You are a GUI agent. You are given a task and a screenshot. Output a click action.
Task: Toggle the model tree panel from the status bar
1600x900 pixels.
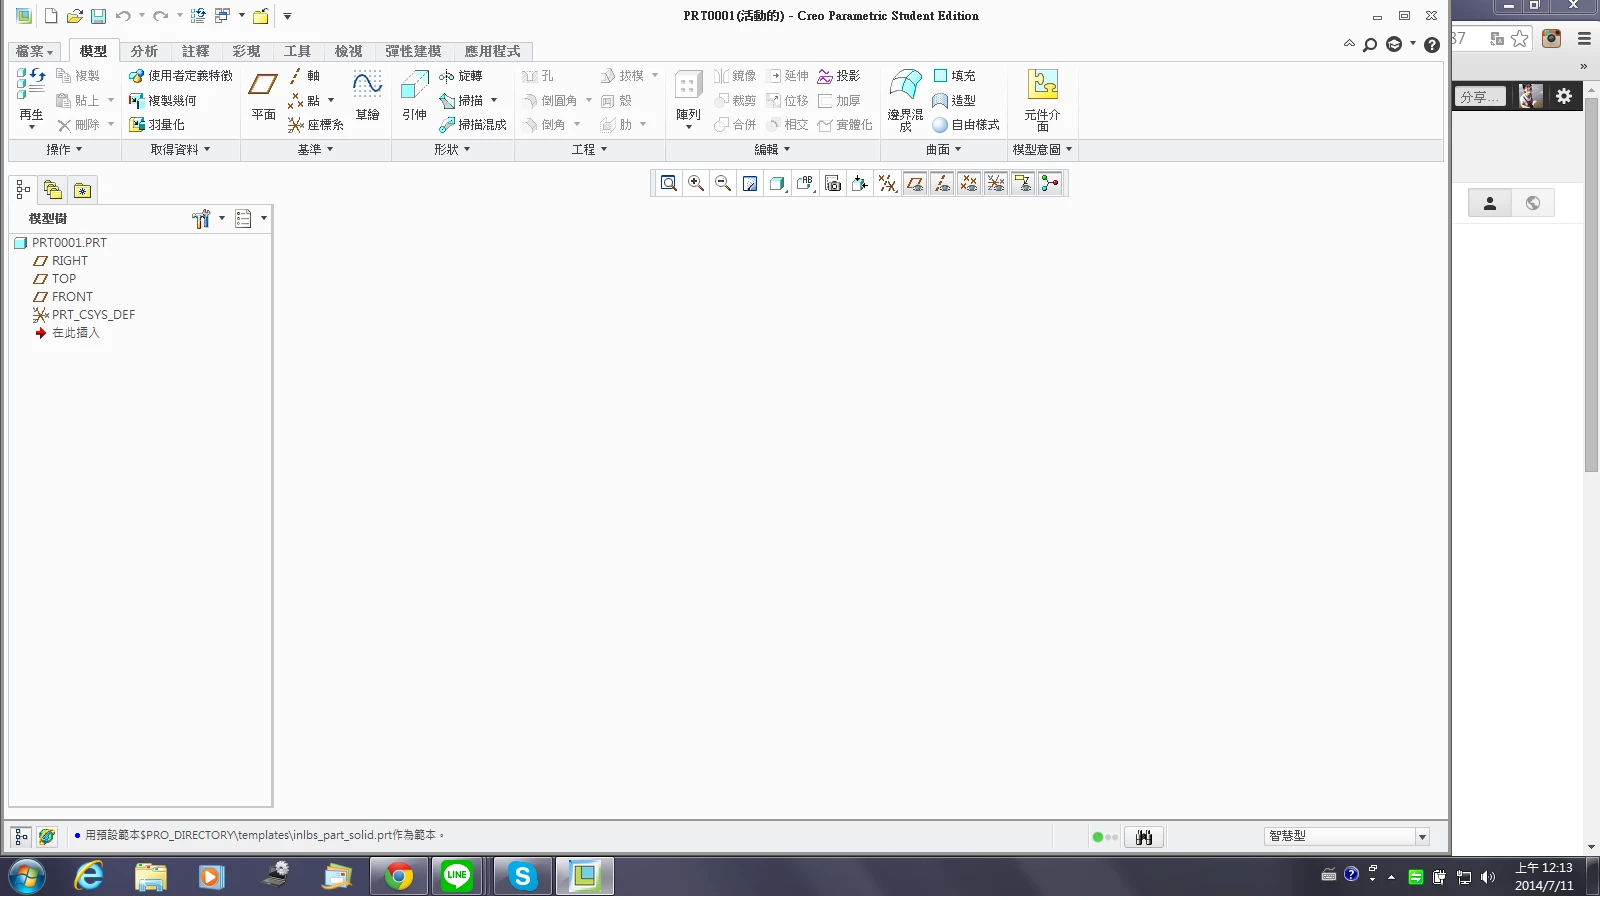[x=21, y=836]
